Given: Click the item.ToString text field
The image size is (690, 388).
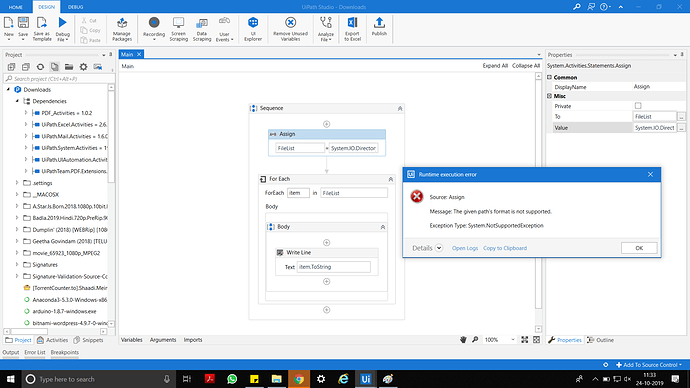Looking at the screenshot, I should (x=334, y=267).
